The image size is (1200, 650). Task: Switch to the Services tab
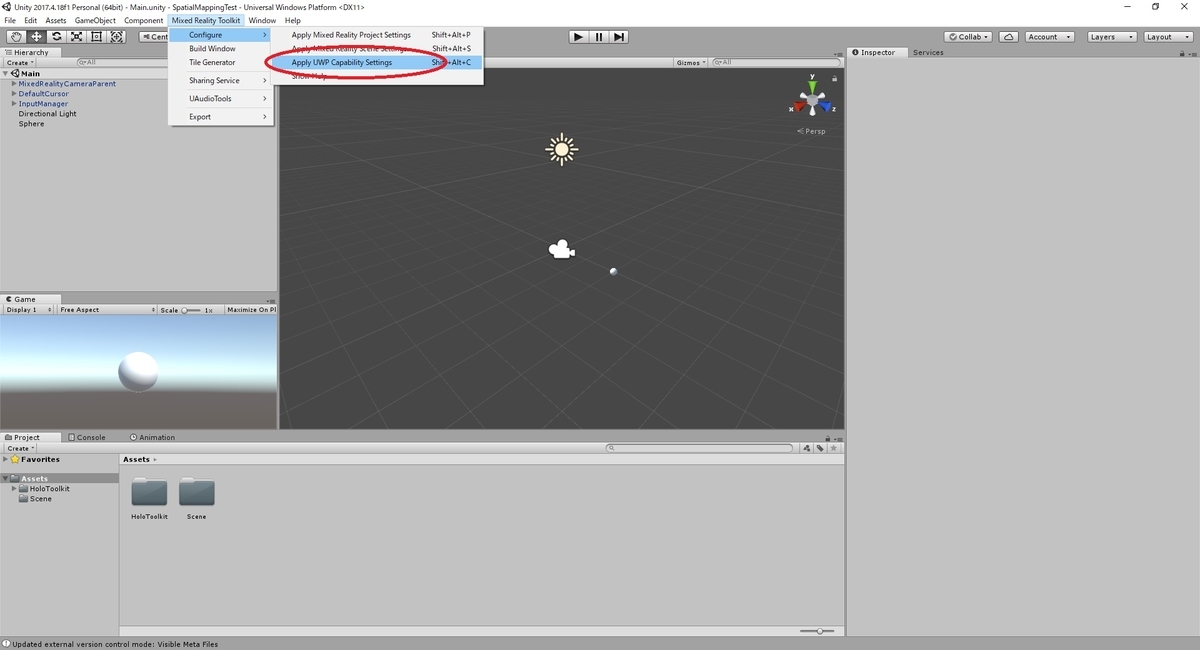[x=928, y=52]
